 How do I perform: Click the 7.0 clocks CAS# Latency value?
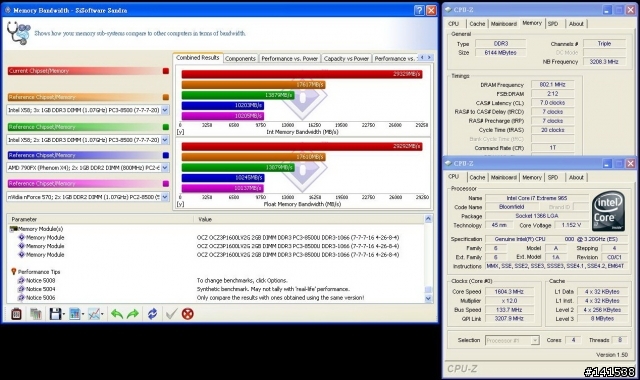pos(552,103)
